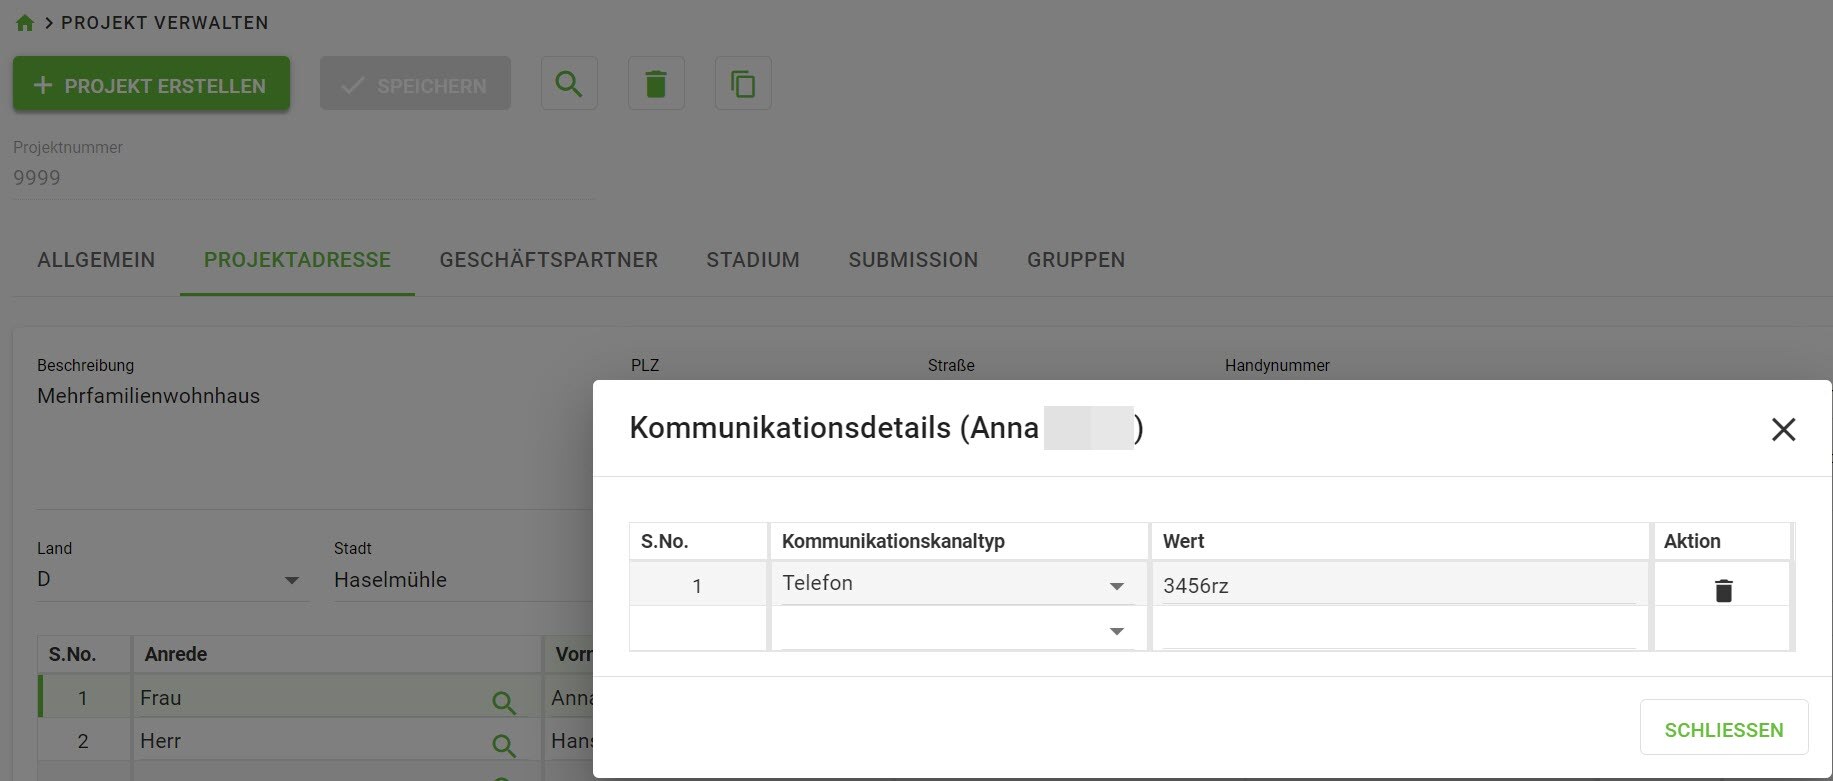1833x781 pixels.
Task: Click the Anrede column header
Action: point(337,654)
